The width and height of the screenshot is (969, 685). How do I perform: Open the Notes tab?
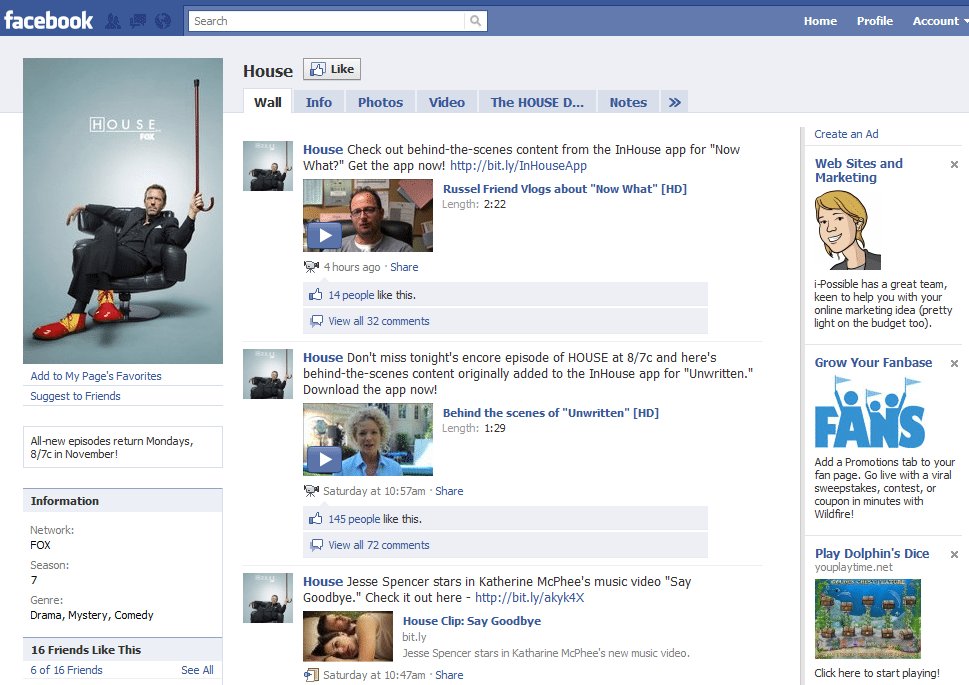[x=628, y=103]
